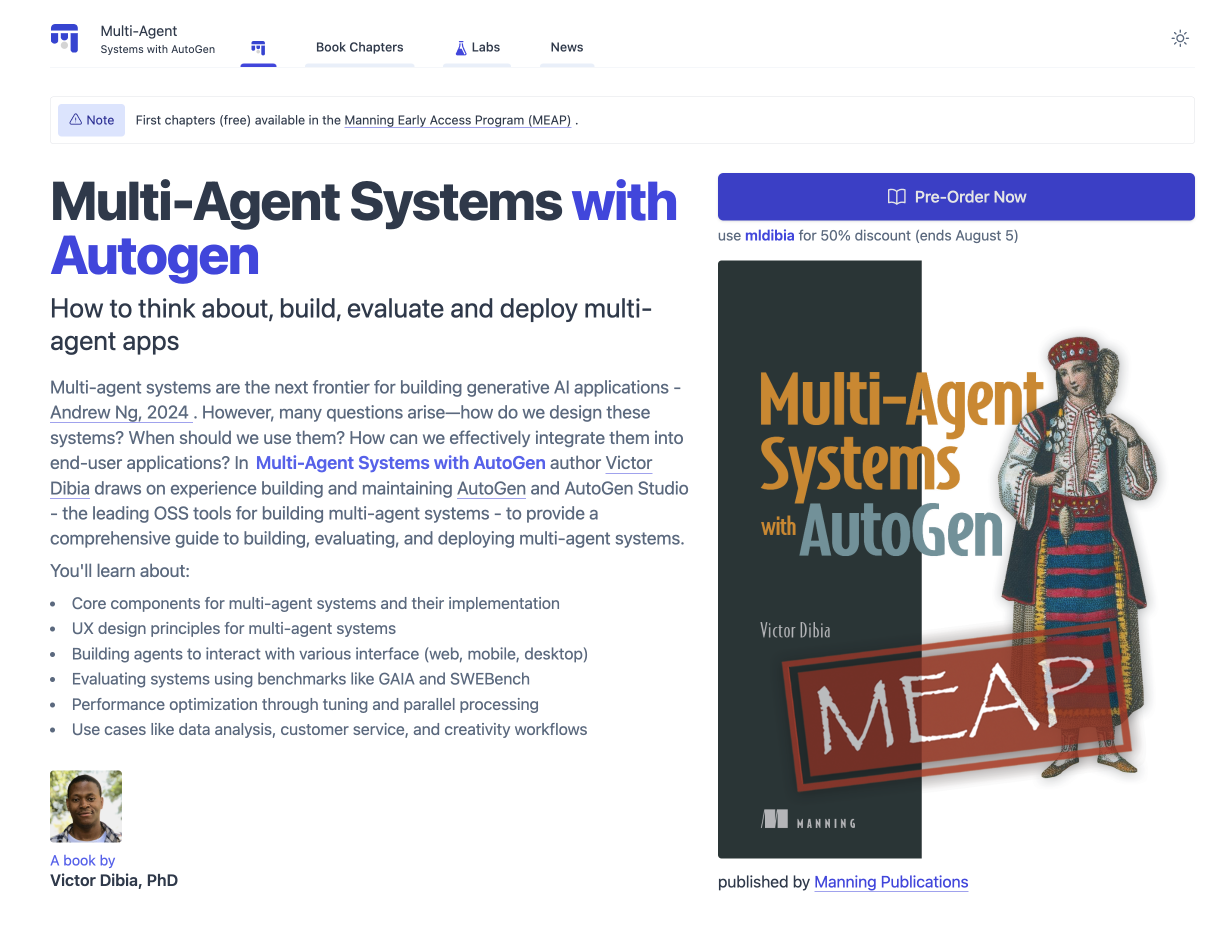Screen dimensions: 1227x933
Task: Click the 'Core components for multi-agent systems' bullet
Action: click(316, 603)
